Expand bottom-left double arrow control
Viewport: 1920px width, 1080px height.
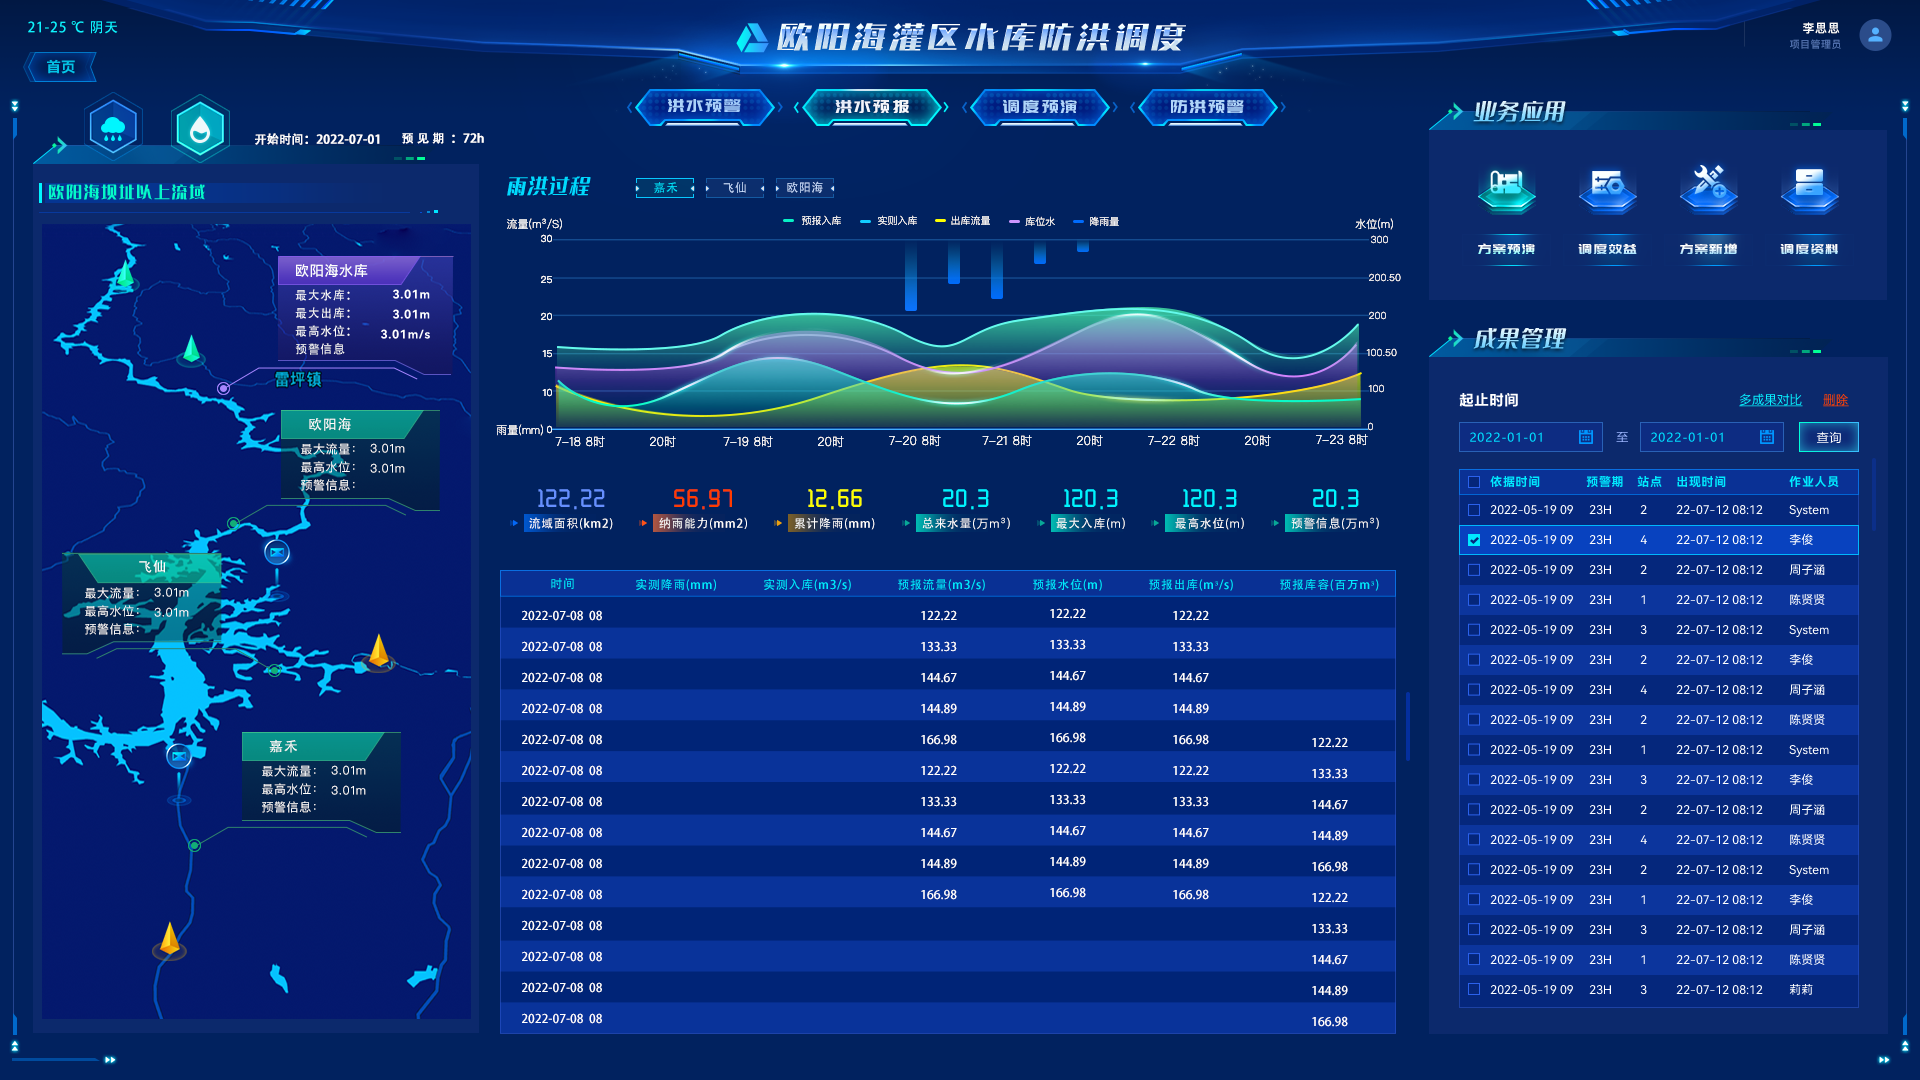click(110, 1059)
